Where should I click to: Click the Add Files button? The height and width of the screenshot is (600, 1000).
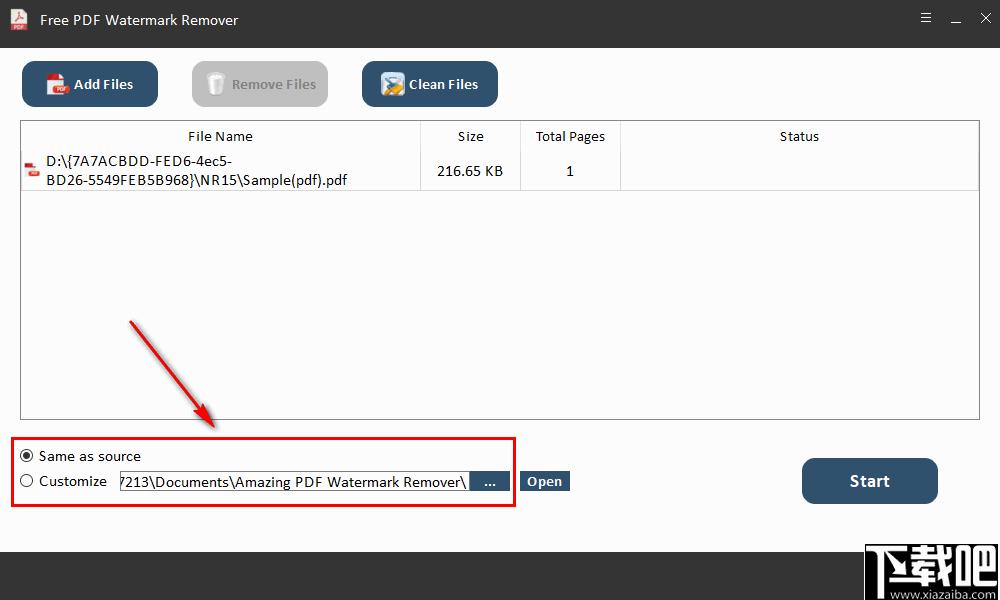[x=90, y=85]
